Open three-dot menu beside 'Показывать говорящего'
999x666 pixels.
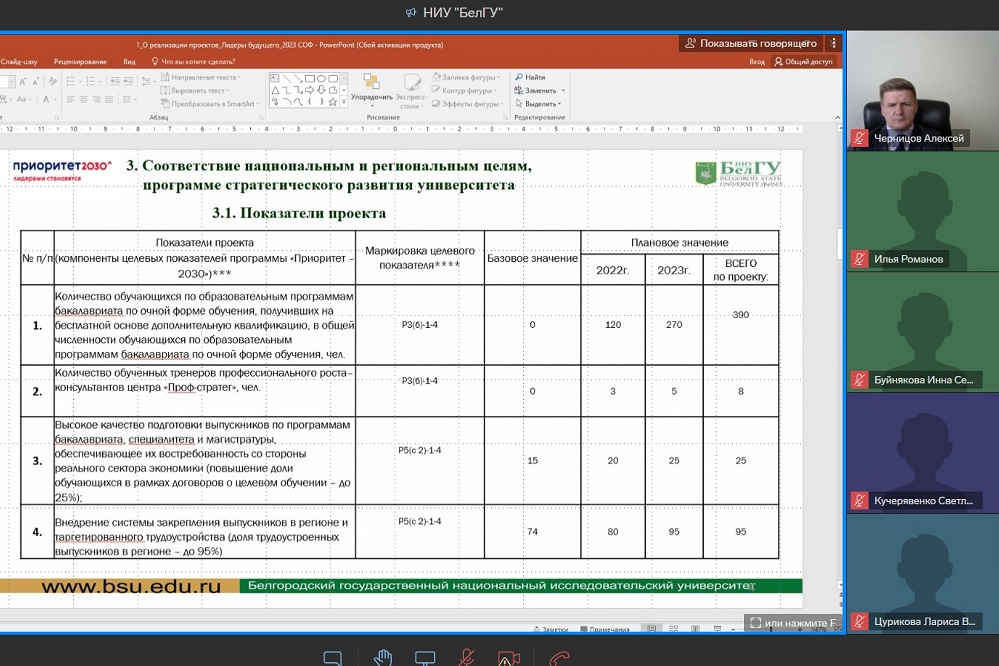coord(833,43)
